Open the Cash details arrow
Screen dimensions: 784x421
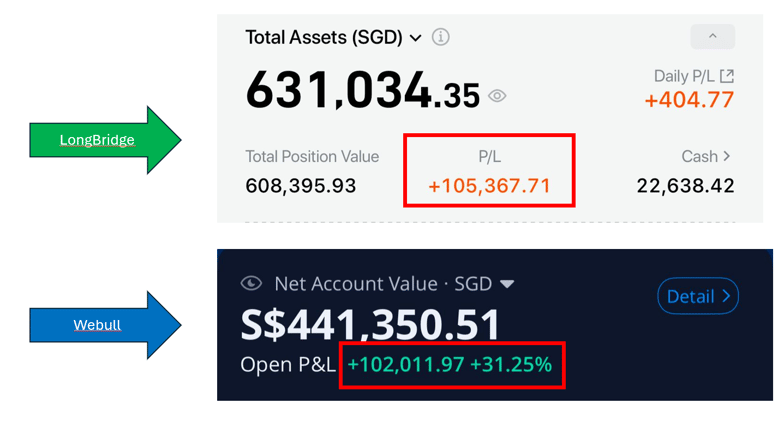[x=726, y=156]
